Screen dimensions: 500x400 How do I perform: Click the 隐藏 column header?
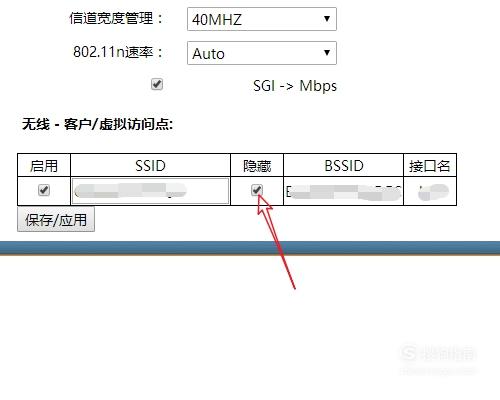[x=257, y=165]
